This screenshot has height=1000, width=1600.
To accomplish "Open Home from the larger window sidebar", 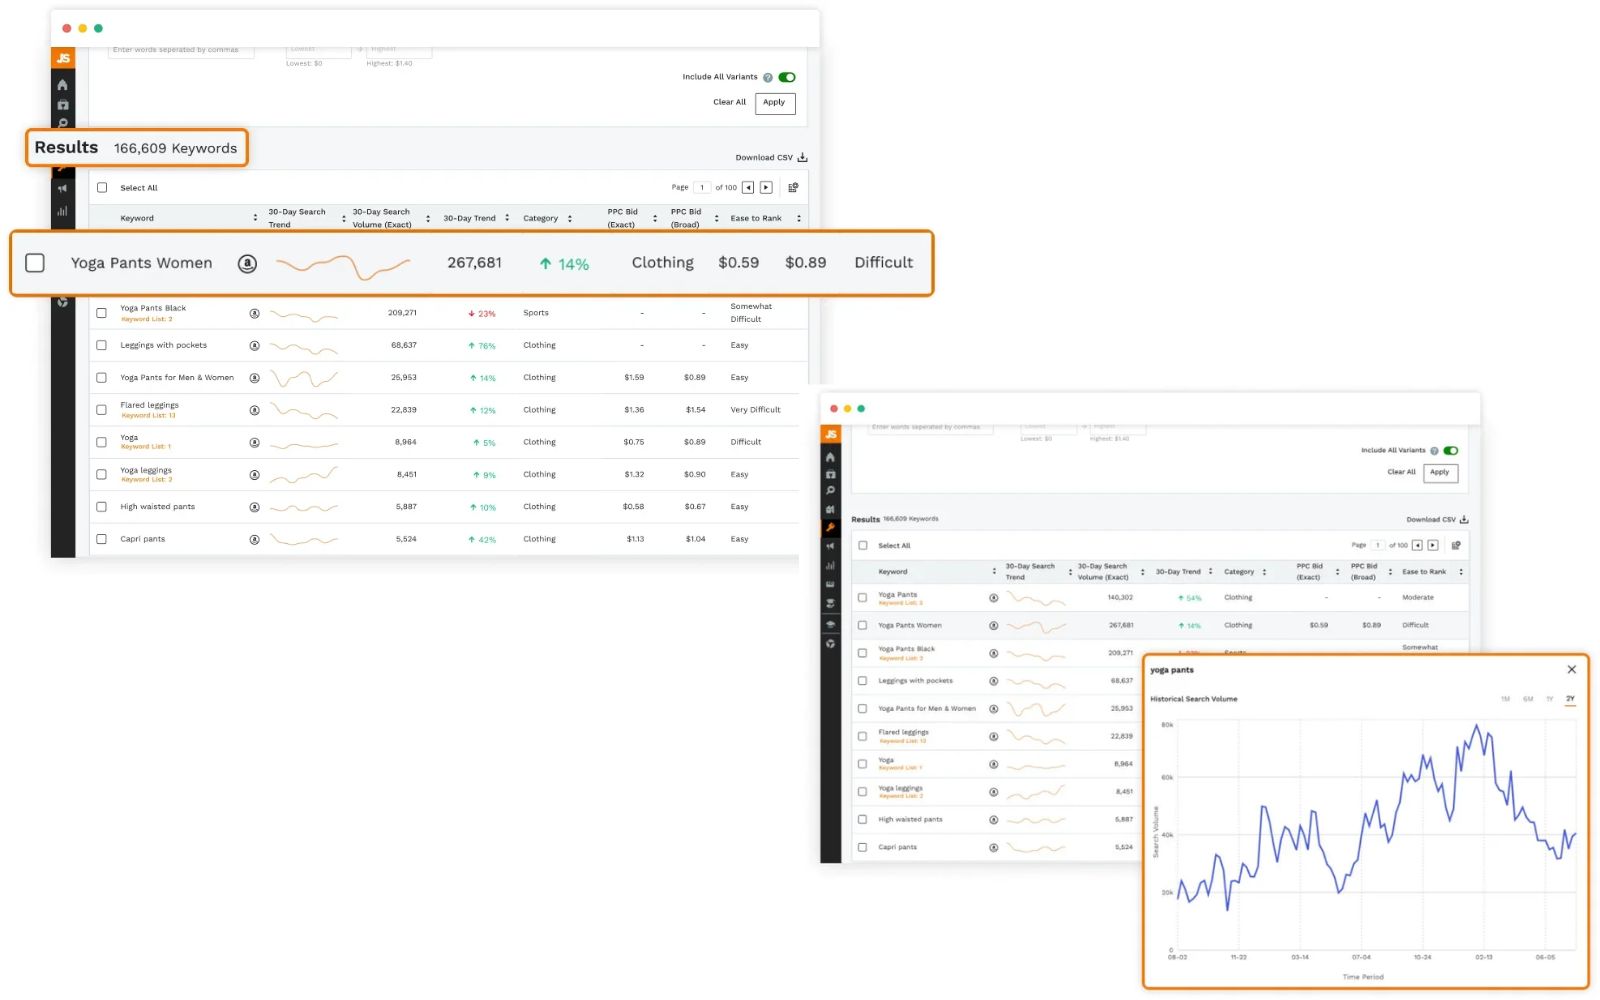I will (x=63, y=85).
